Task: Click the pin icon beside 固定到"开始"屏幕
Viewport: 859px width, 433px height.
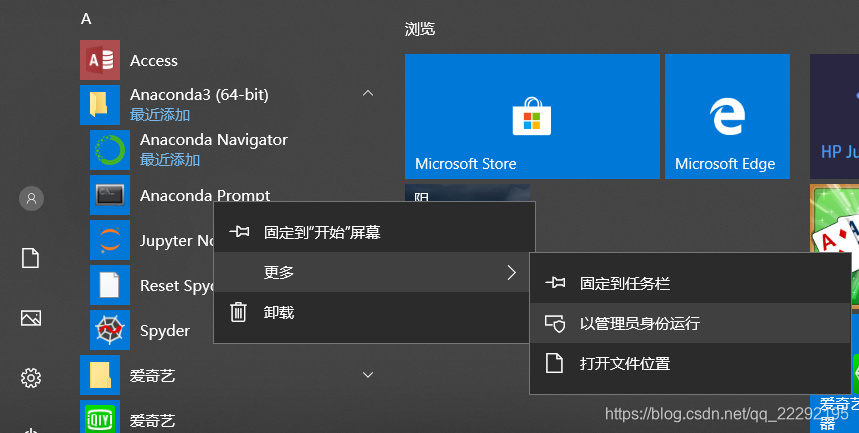Action: click(x=239, y=232)
